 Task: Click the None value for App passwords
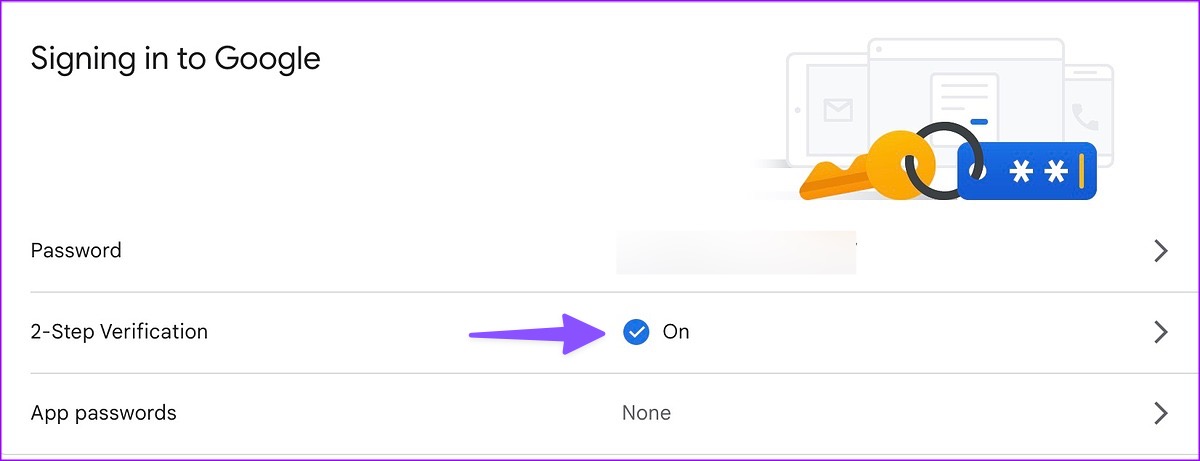tap(646, 413)
